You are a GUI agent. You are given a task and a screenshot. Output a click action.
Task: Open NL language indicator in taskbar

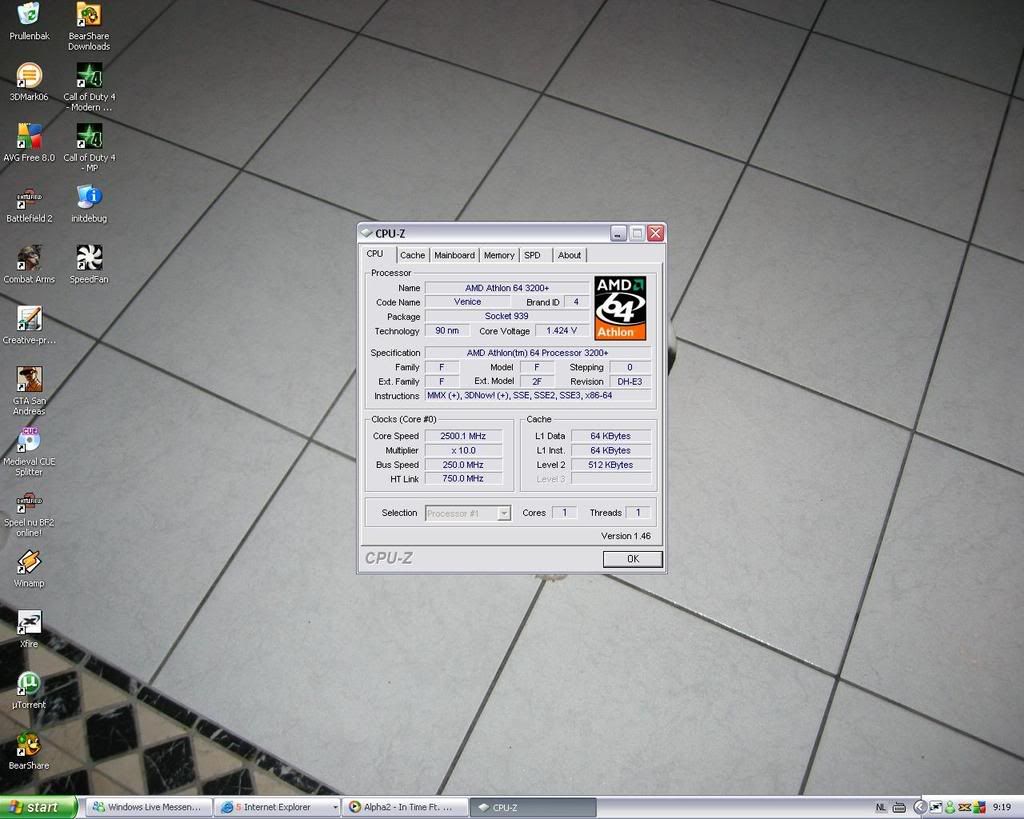pyautogui.click(x=880, y=807)
